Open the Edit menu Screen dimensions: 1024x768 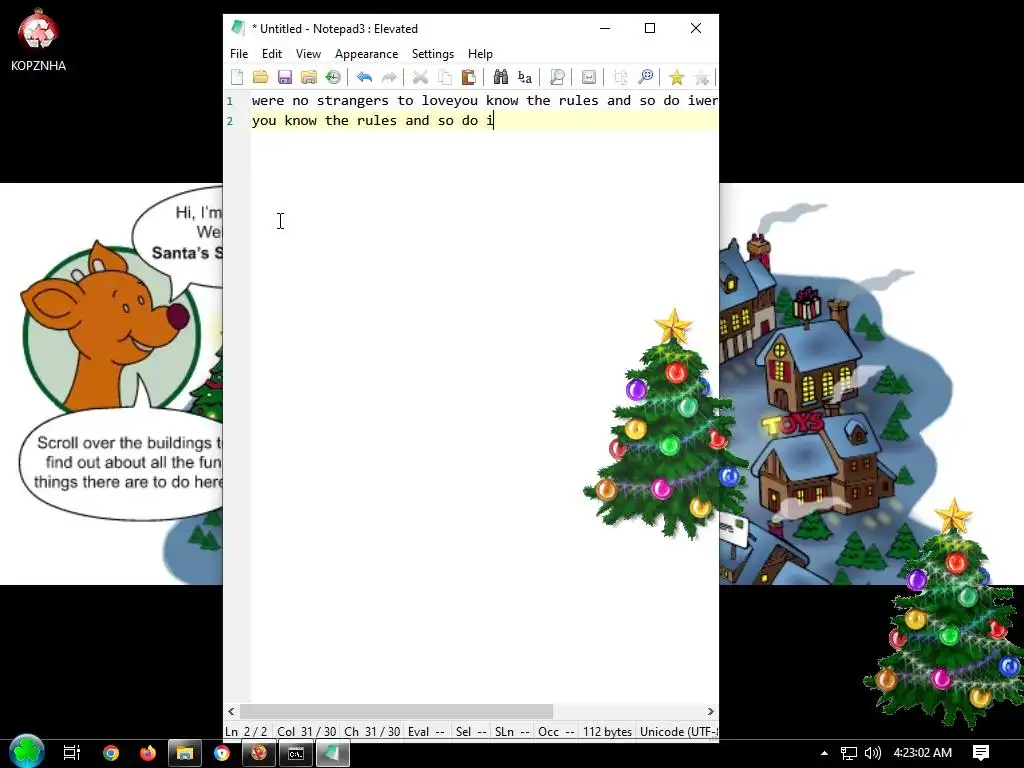pyautogui.click(x=272, y=54)
